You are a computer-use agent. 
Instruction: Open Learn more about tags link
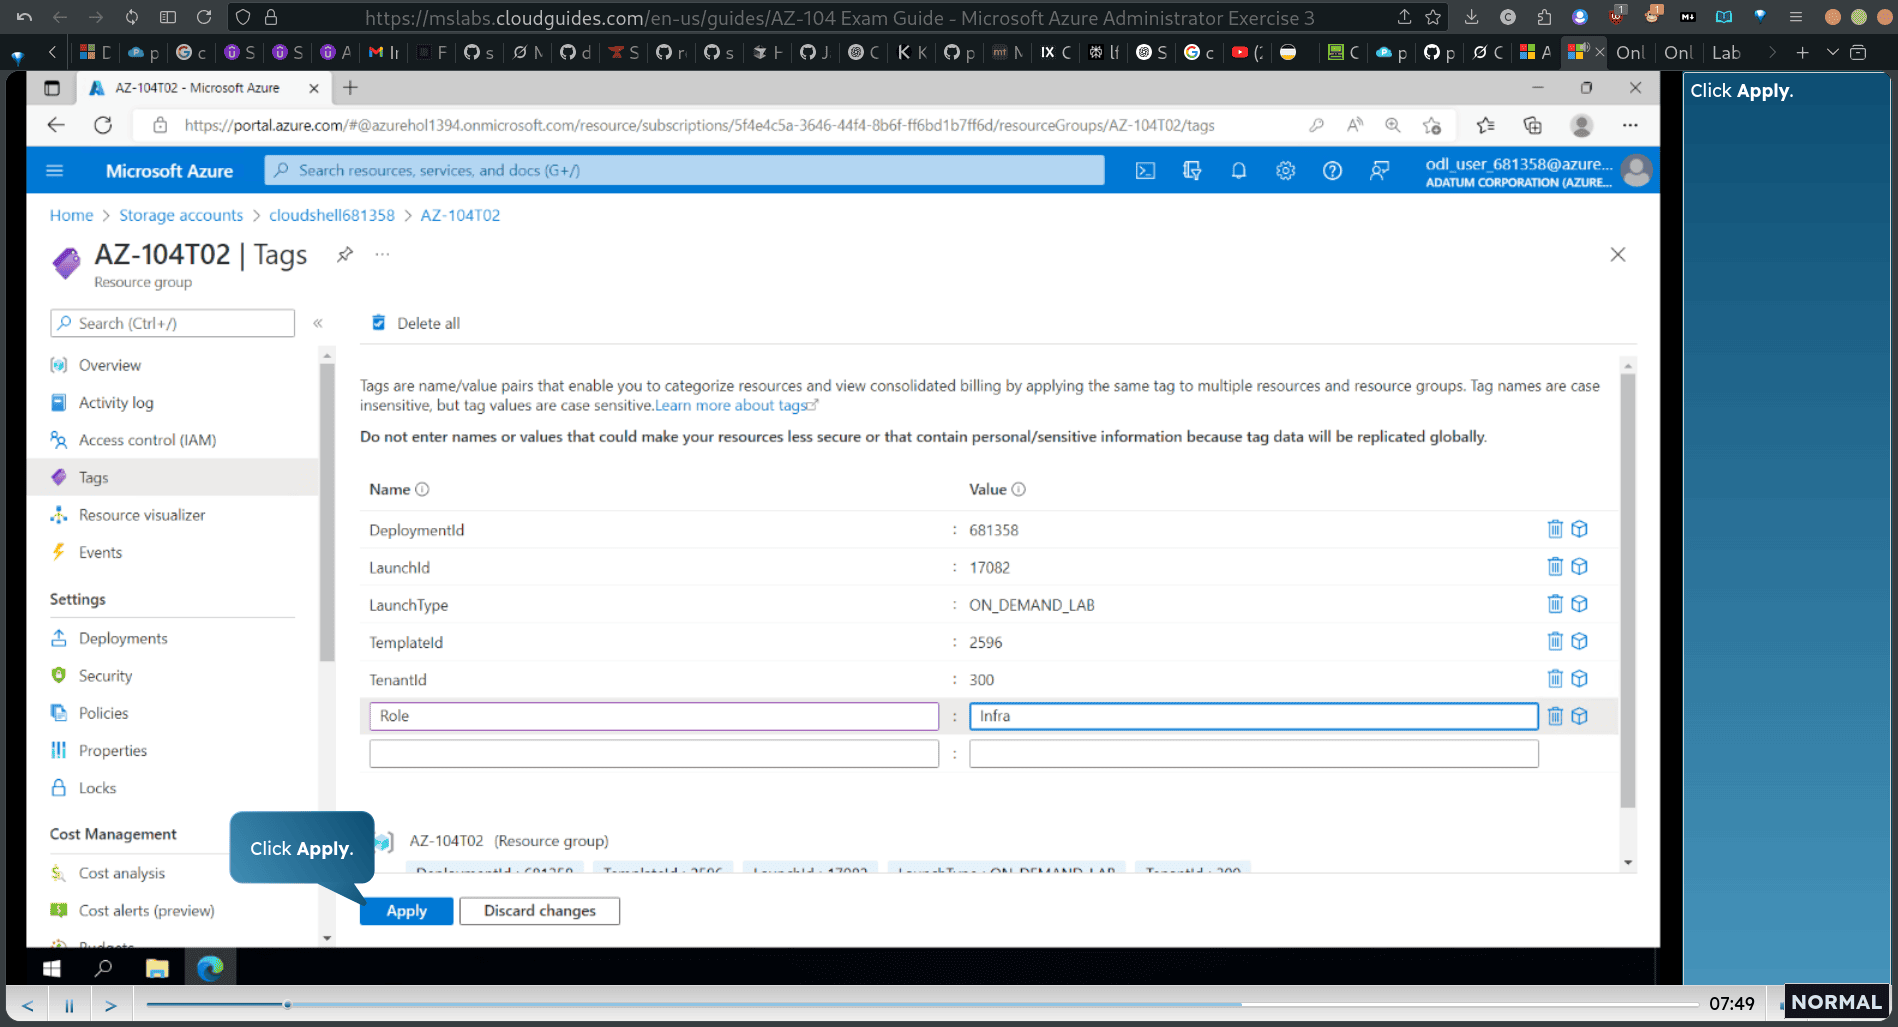736,405
